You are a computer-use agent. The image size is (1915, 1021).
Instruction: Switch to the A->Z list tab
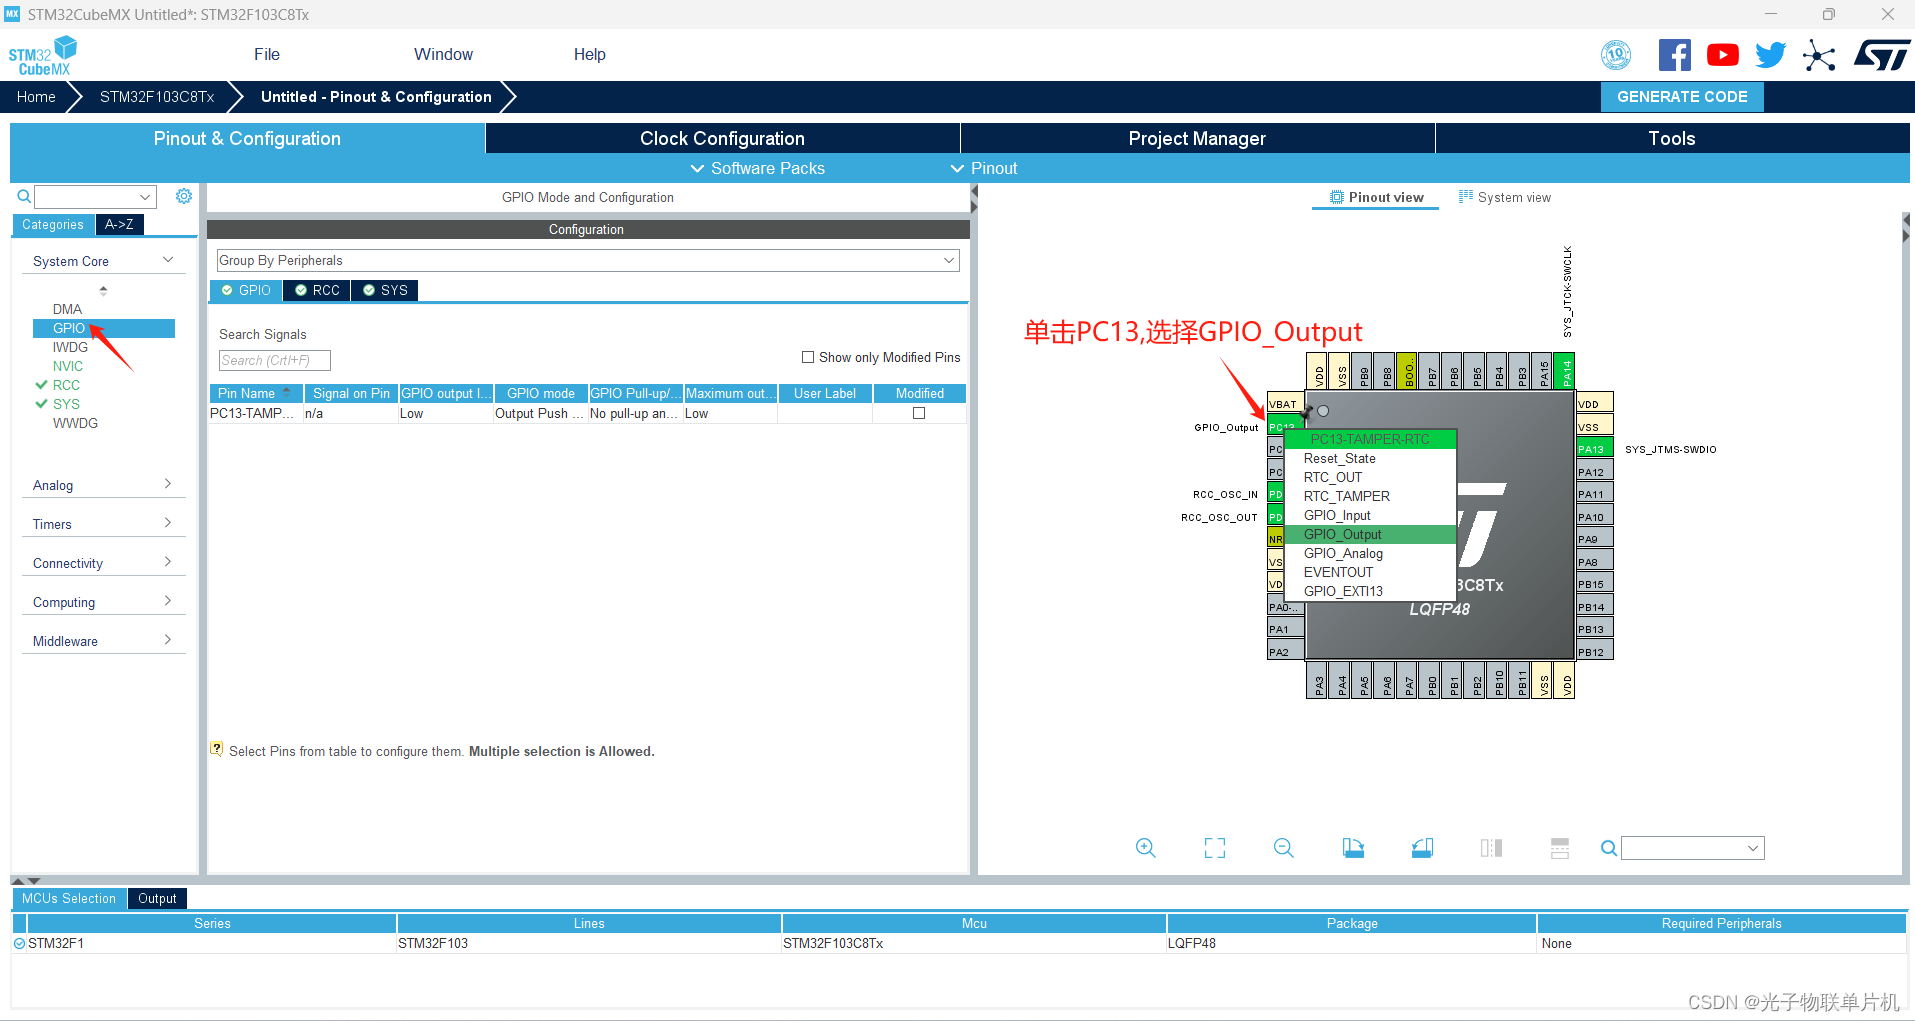120,224
